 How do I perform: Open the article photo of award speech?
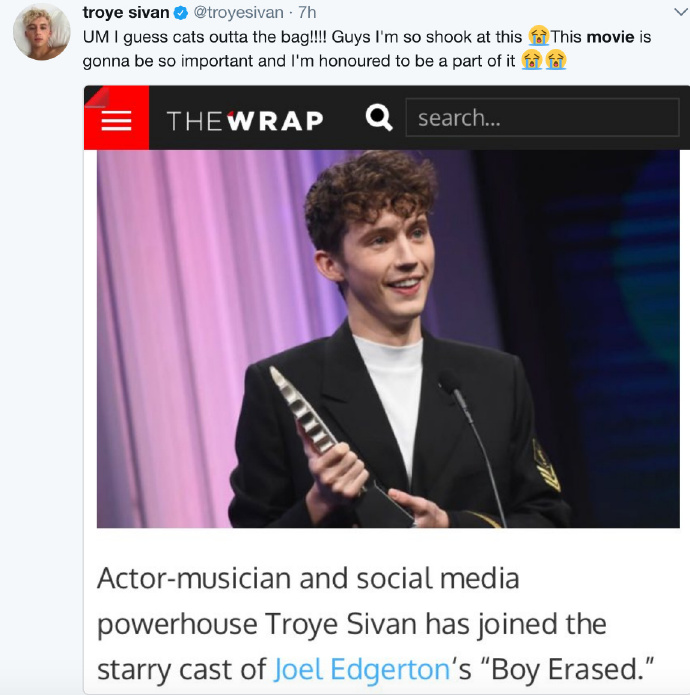[388, 339]
